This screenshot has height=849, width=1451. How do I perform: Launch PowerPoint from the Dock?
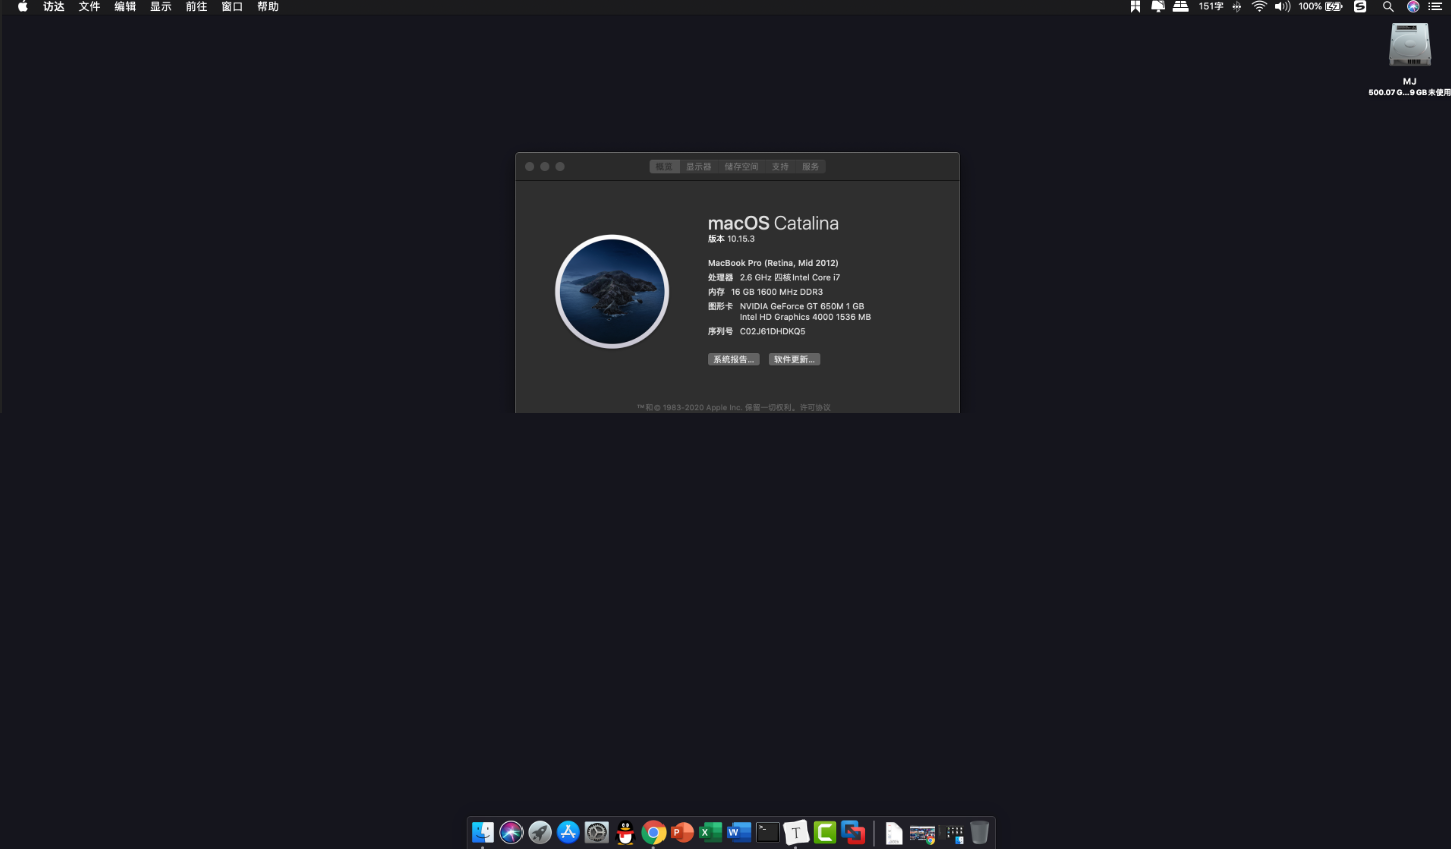tap(682, 832)
